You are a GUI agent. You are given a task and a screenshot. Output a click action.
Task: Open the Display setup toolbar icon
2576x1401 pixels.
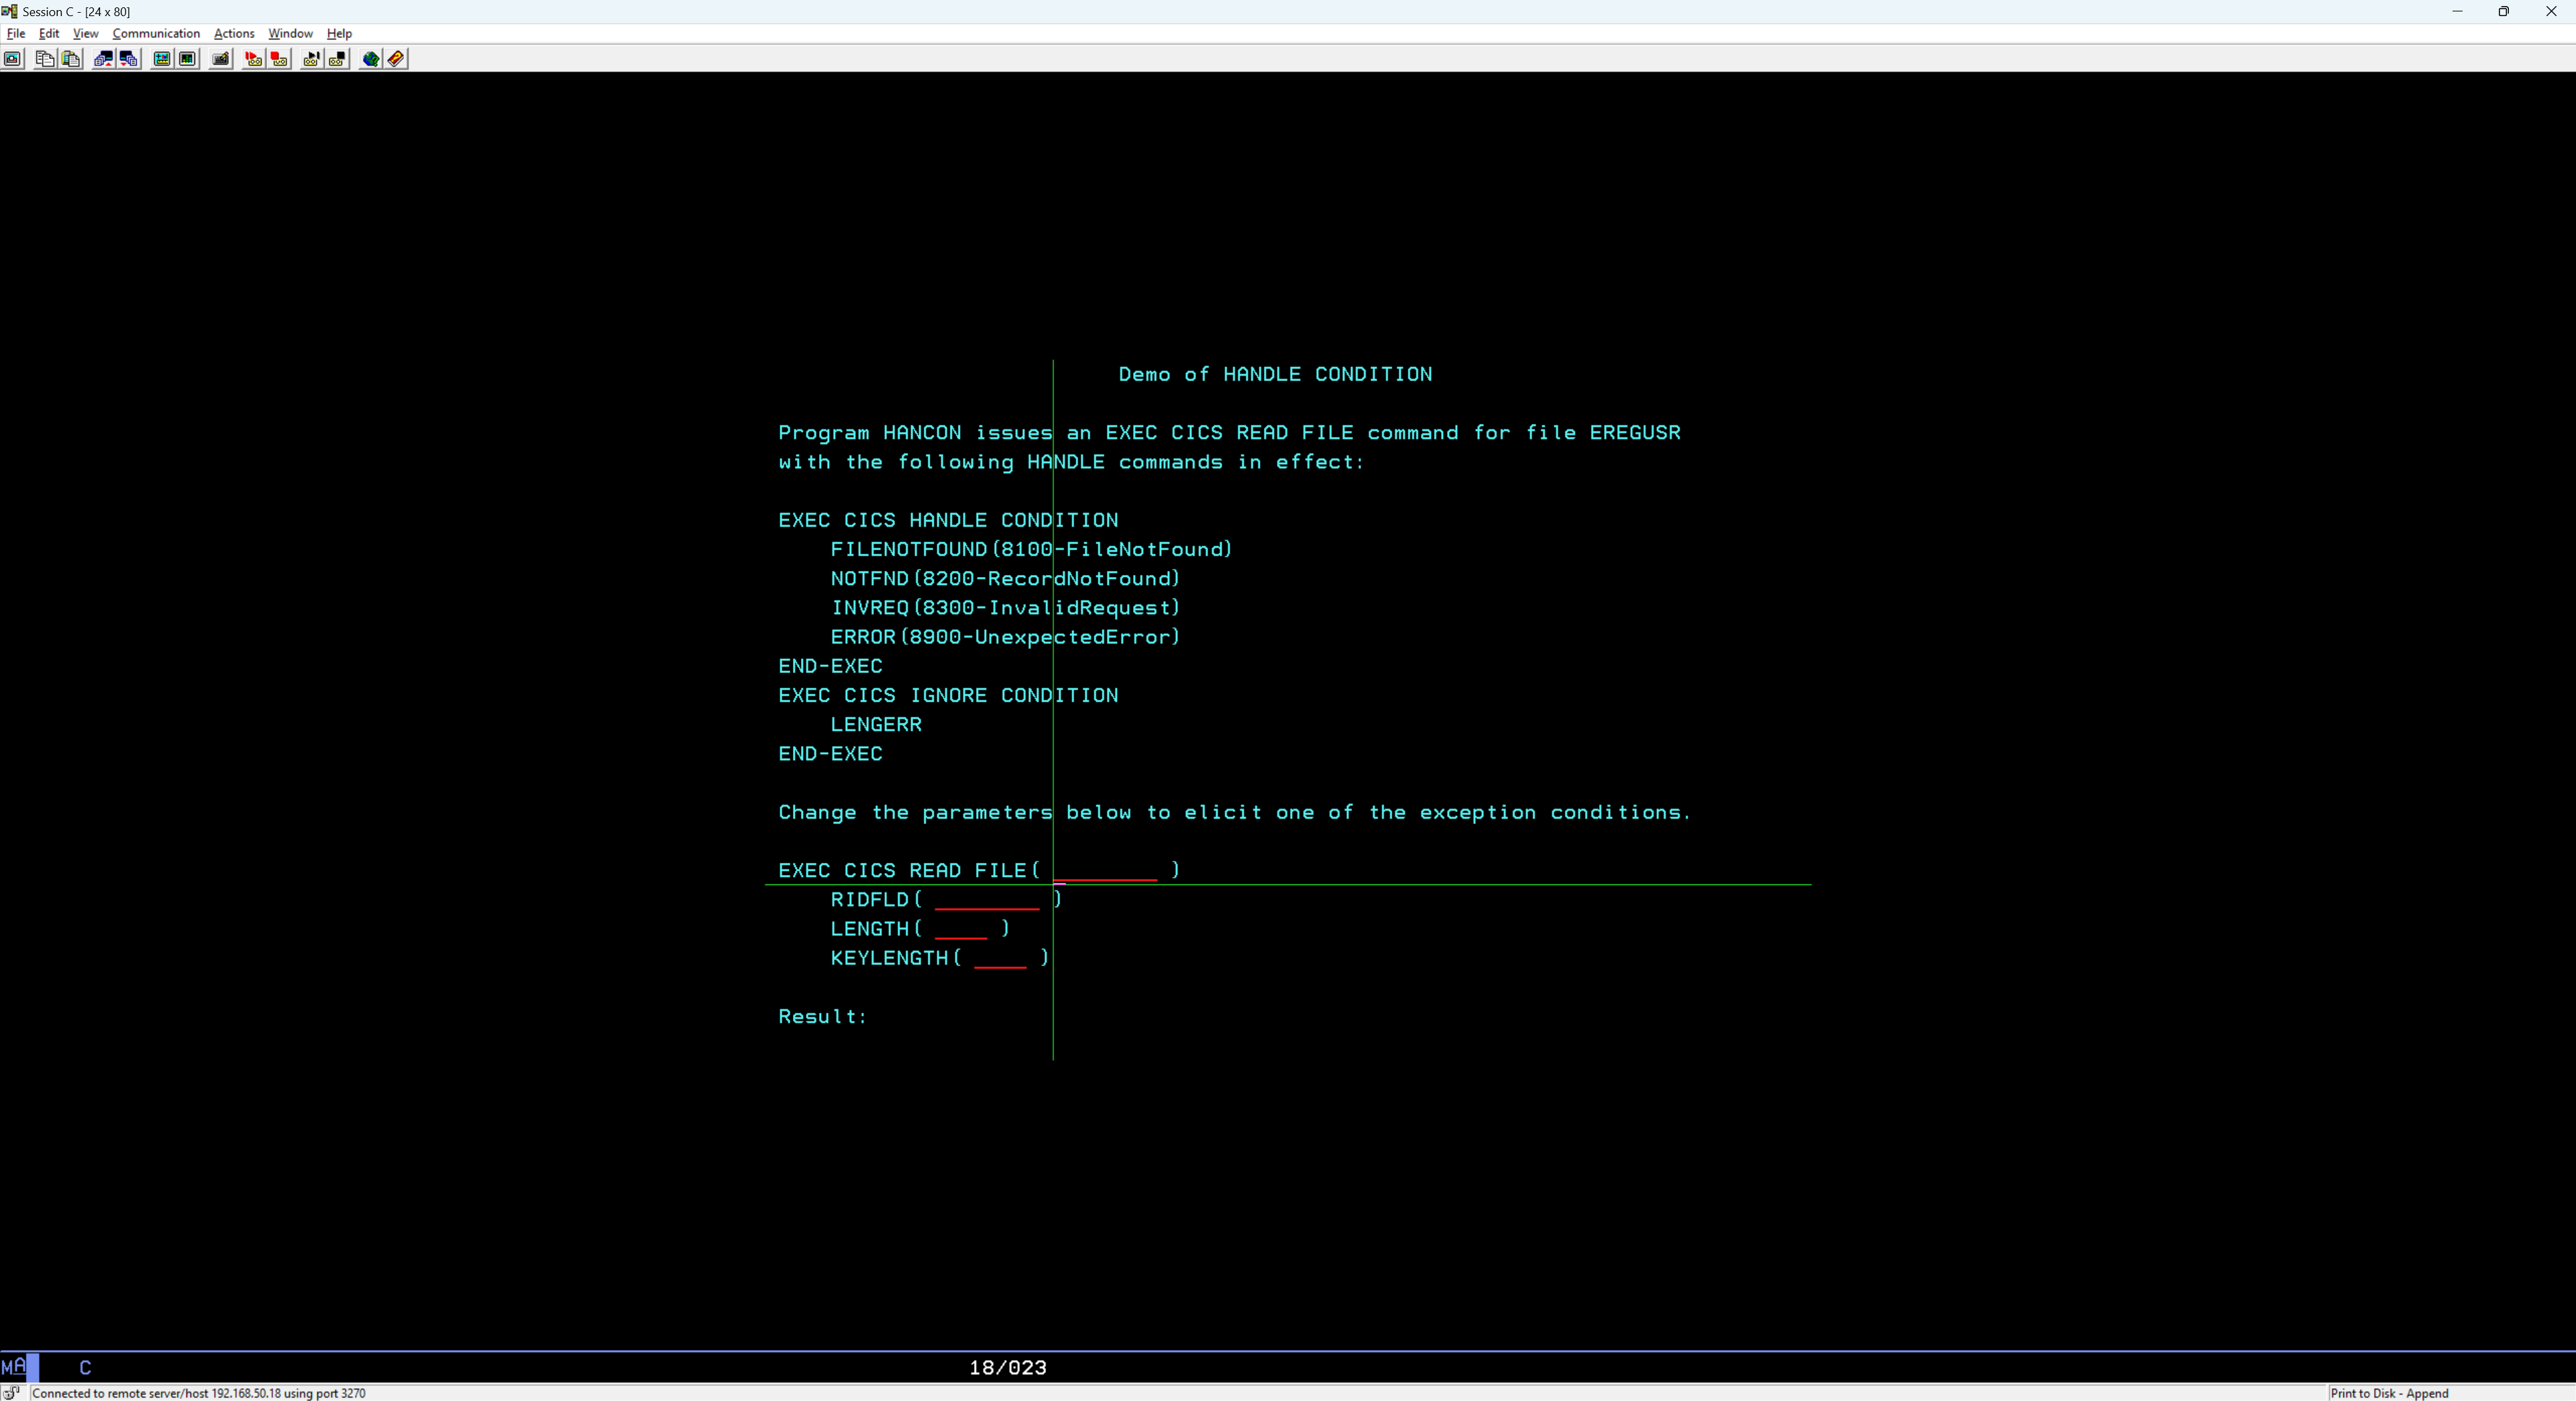click(161, 59)
